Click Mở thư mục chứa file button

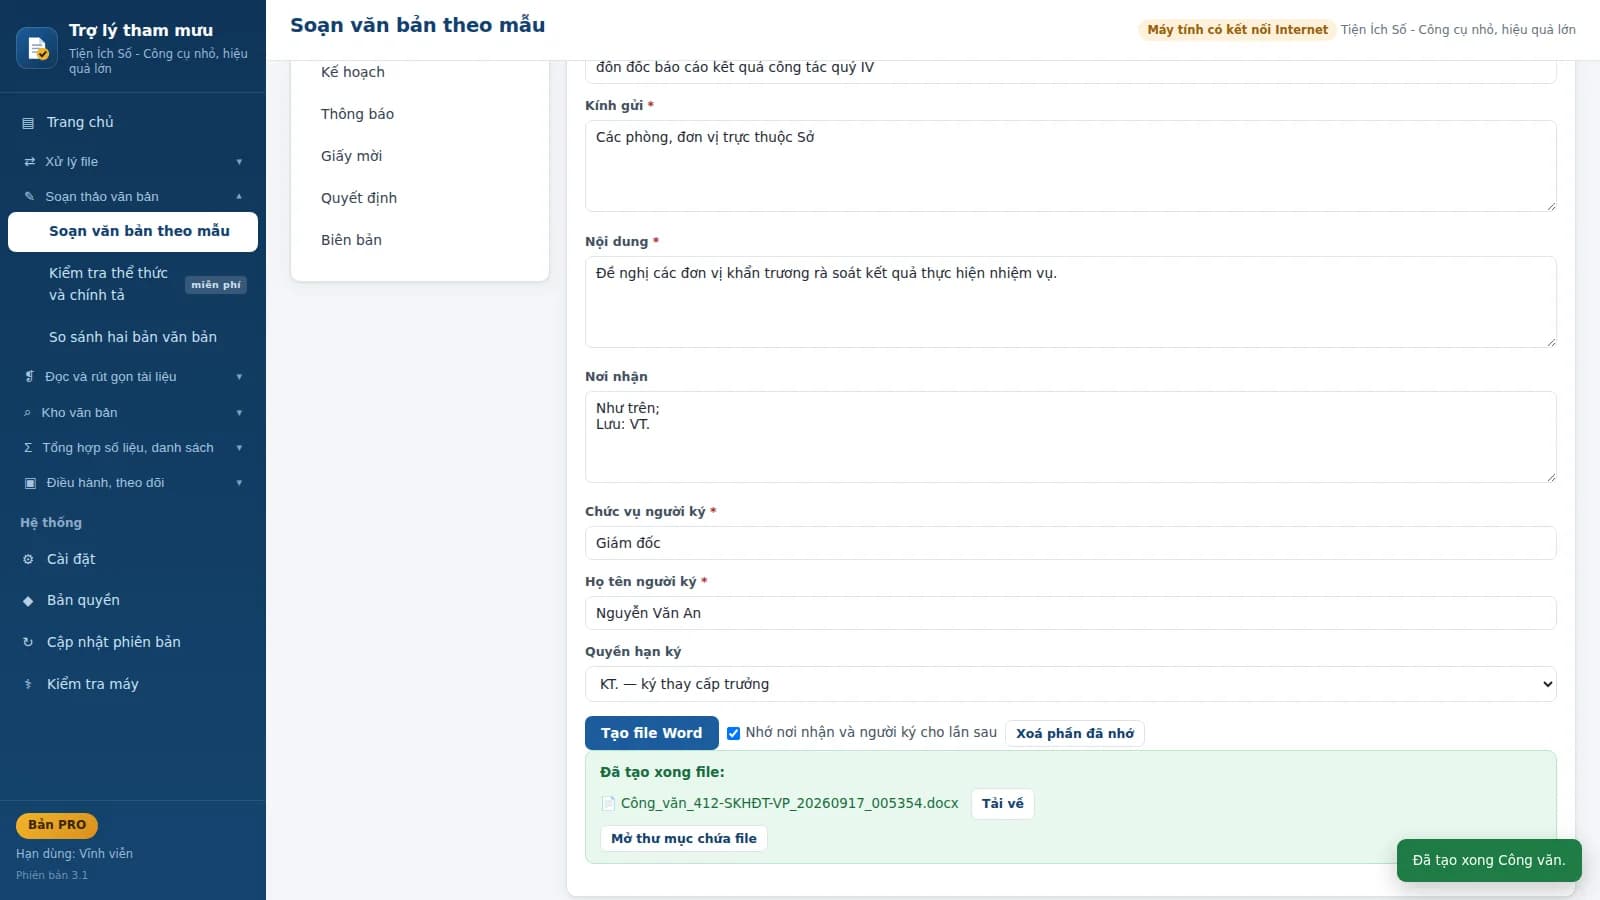684,839
